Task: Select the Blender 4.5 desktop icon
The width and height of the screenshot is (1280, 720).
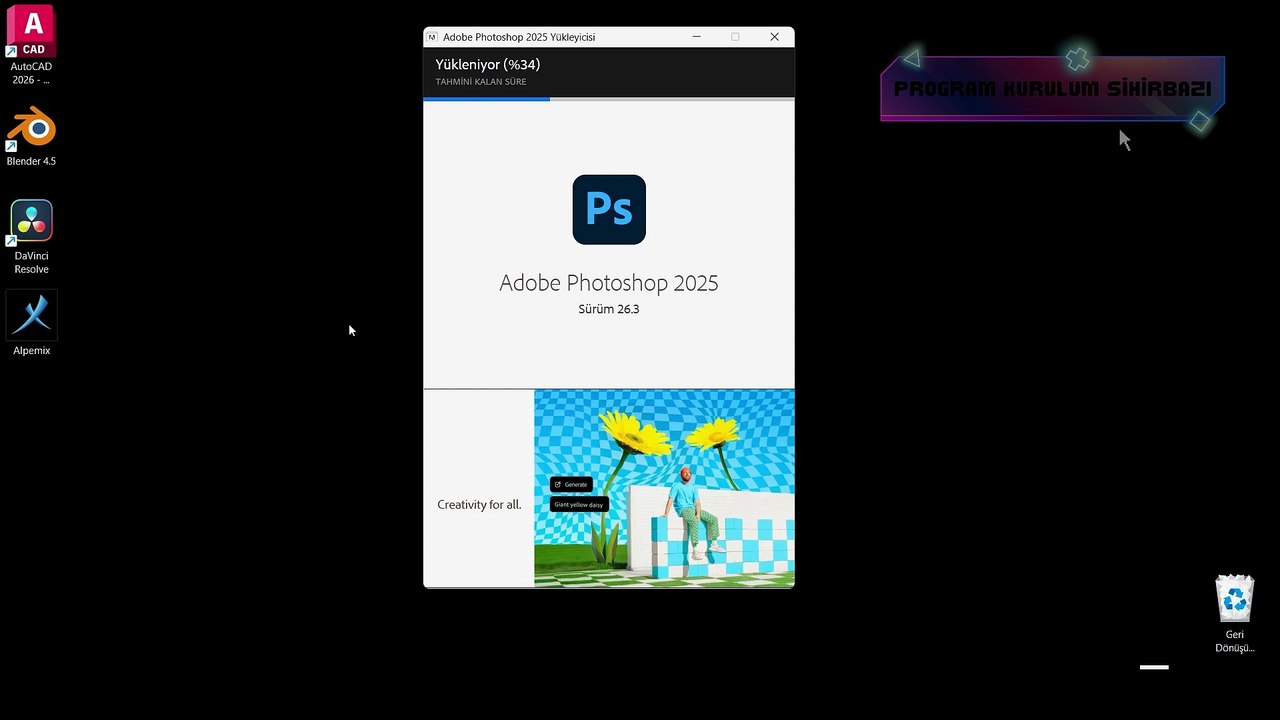Action: 31,137
